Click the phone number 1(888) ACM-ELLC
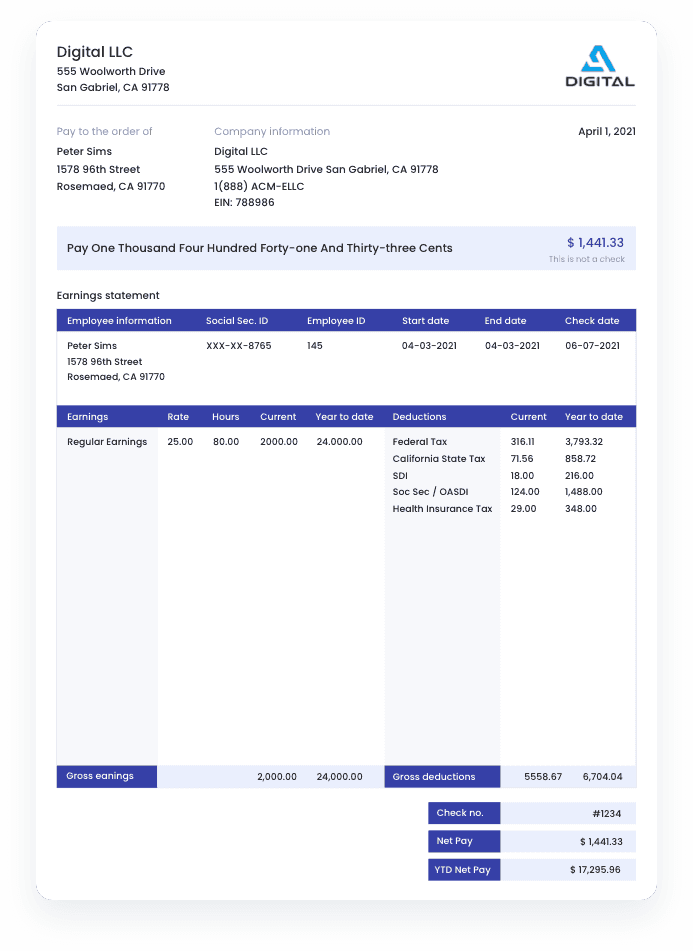 tap(259, 186)
